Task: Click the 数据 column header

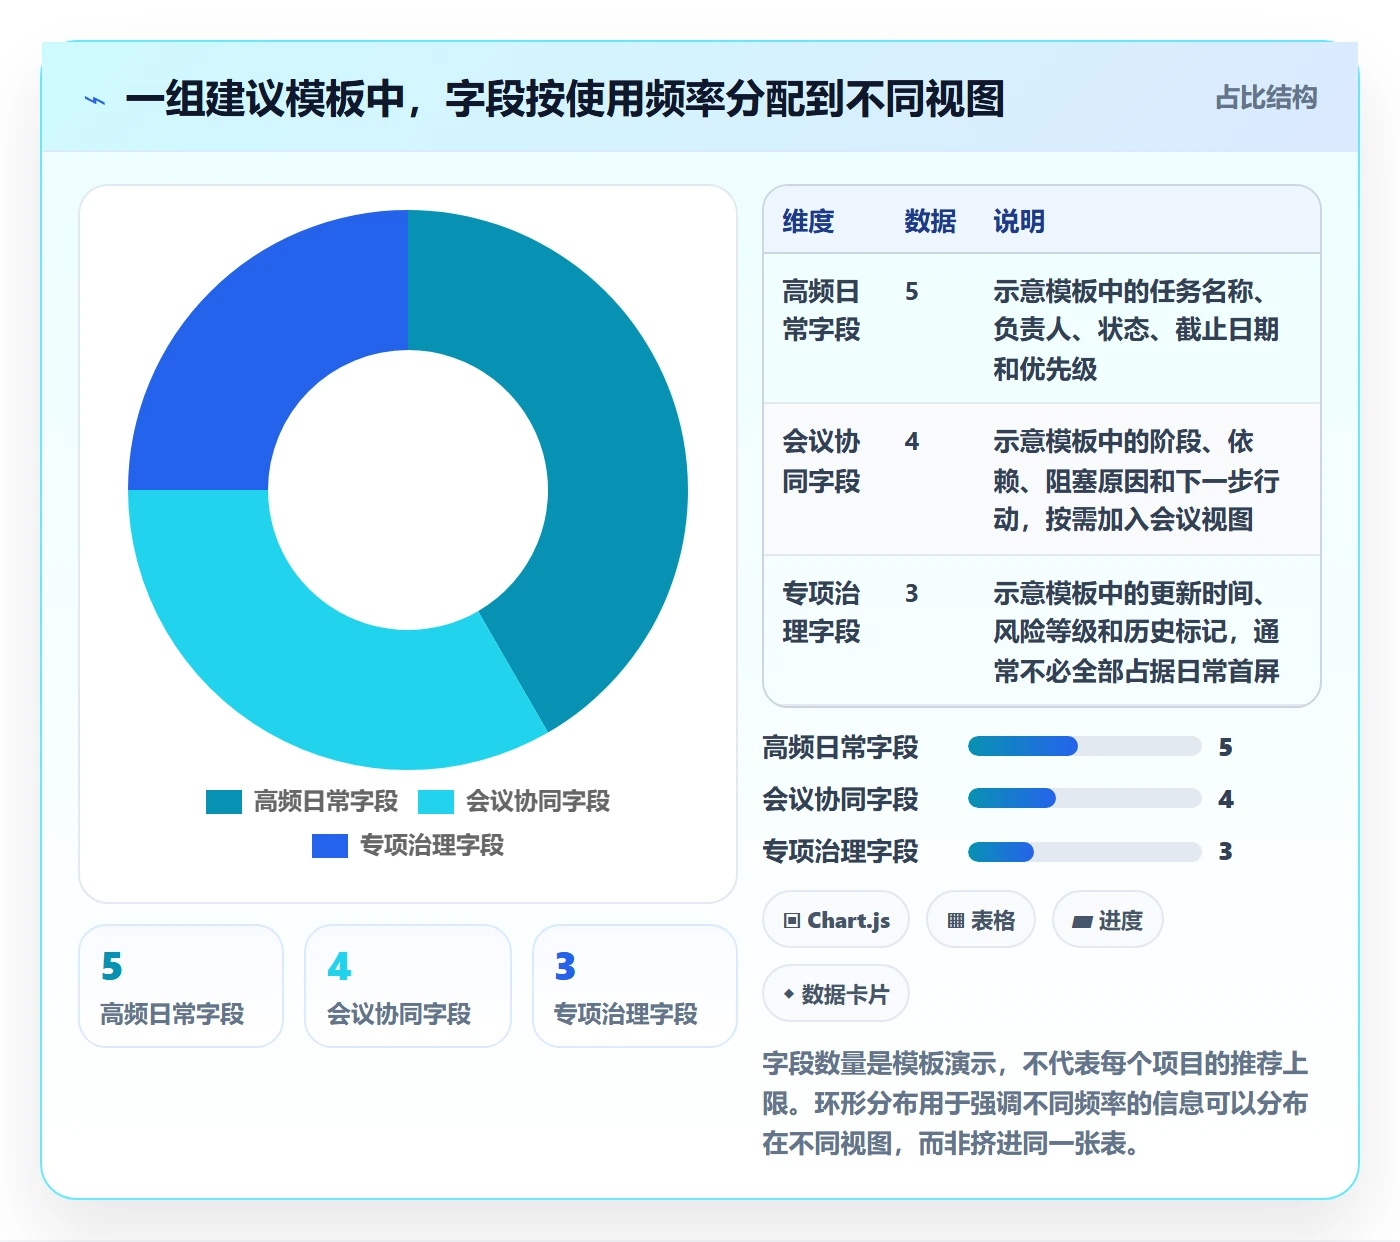Action: point(930,221)
